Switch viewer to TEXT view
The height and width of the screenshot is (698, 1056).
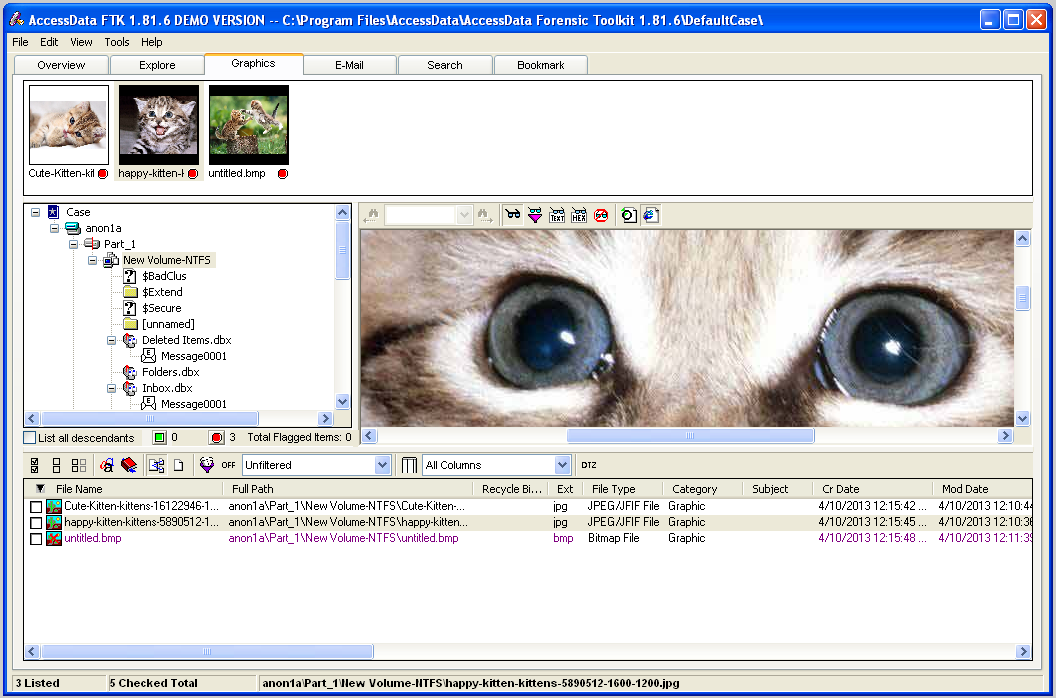coord(557,215)
